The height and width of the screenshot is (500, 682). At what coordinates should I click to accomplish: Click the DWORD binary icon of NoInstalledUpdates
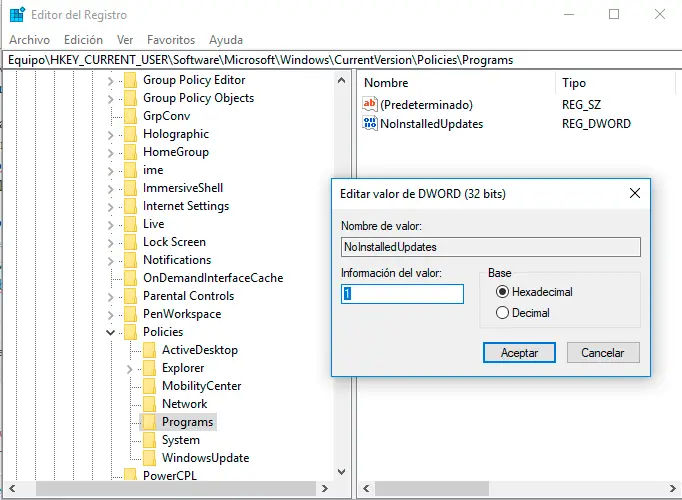370,123
